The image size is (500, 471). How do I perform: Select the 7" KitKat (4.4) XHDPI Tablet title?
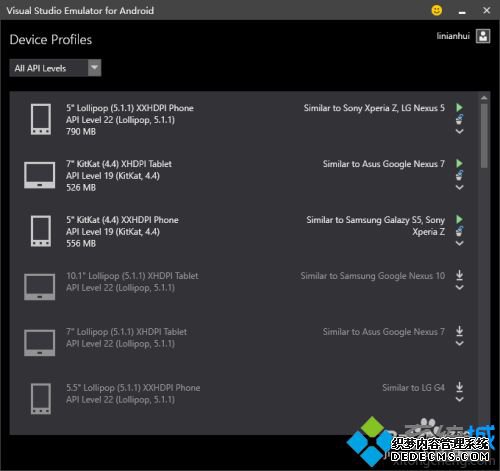click(x=119, y=164)
